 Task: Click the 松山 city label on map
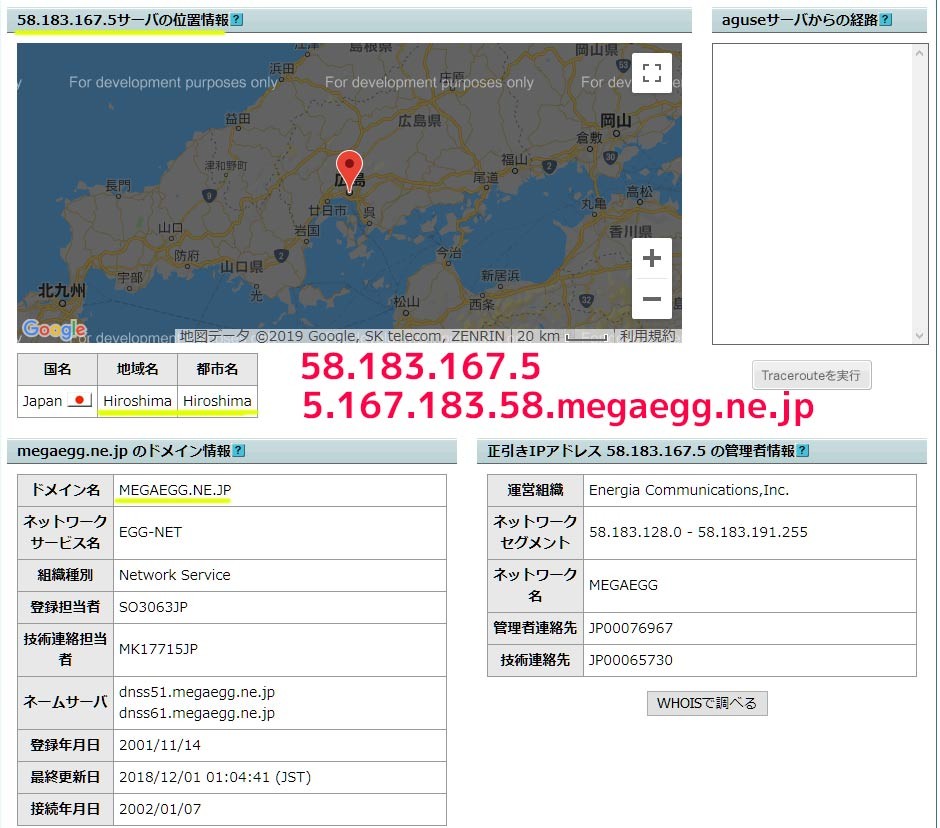click(406, 302)
